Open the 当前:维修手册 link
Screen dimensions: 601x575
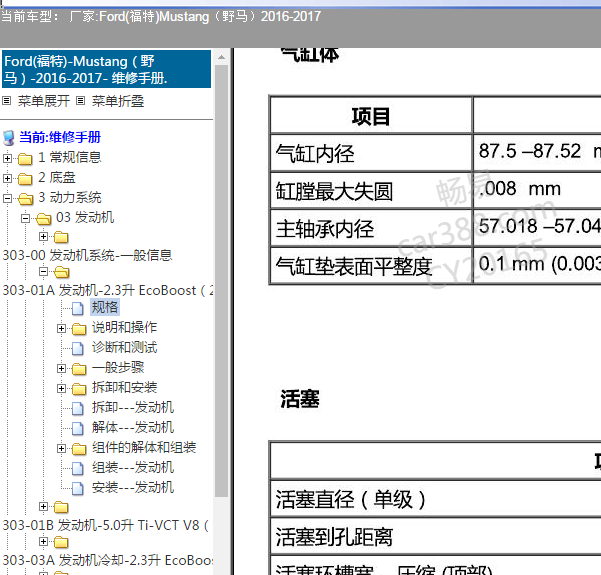[60, 137]
